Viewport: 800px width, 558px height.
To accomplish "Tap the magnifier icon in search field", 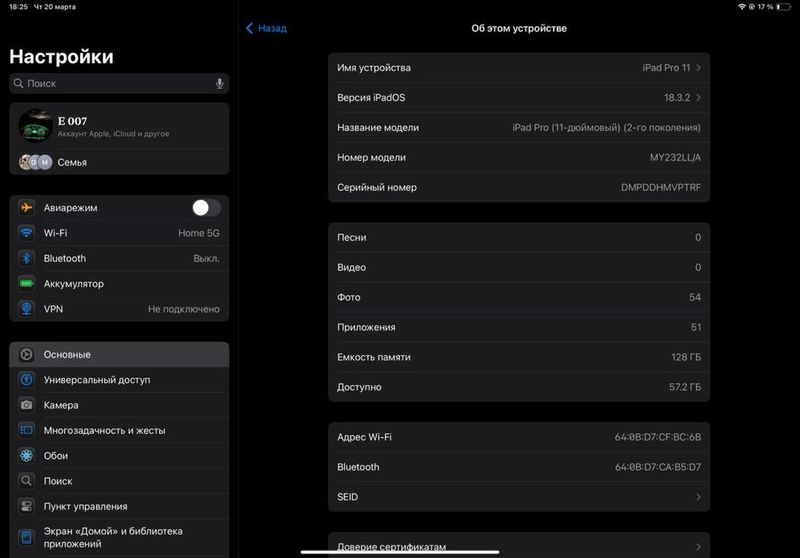I will point(18,83).
